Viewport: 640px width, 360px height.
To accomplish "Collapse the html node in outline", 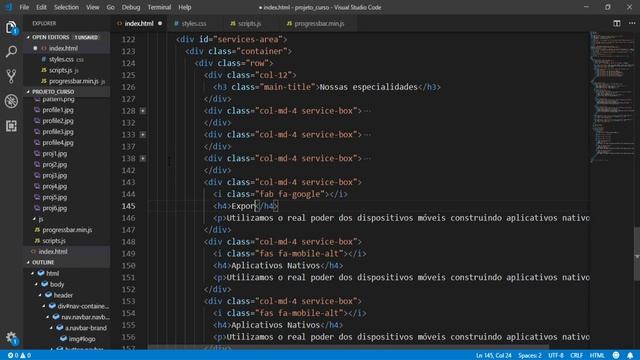I will tap(33, 273).
